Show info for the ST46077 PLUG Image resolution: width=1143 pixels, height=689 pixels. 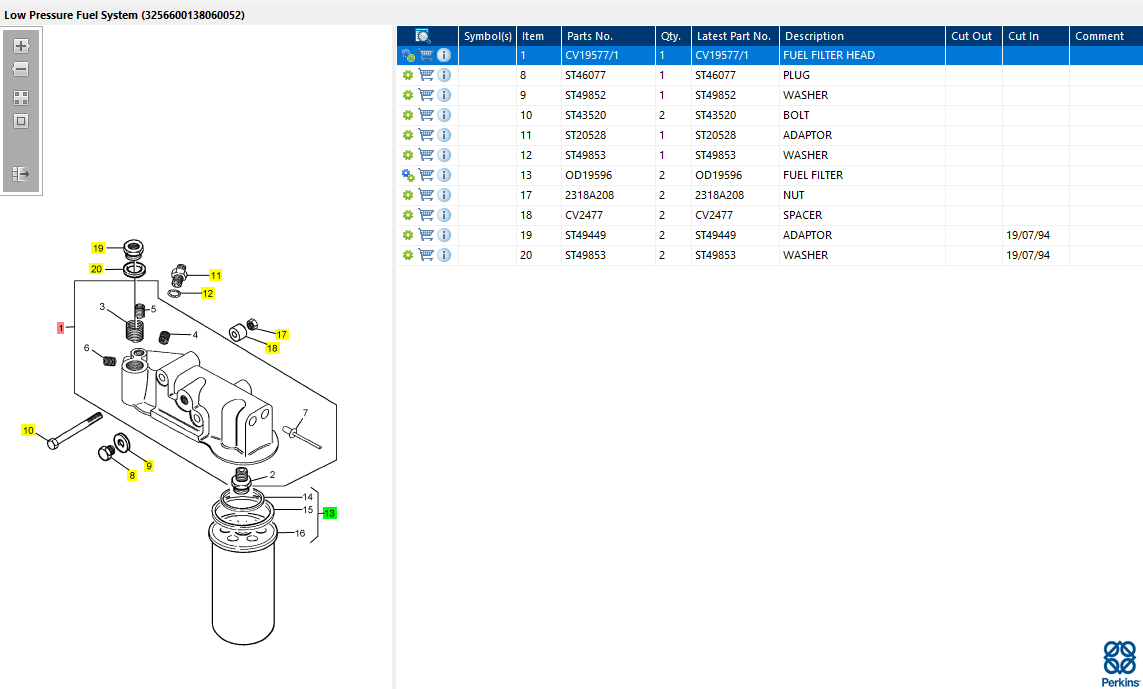pos(444,75)
